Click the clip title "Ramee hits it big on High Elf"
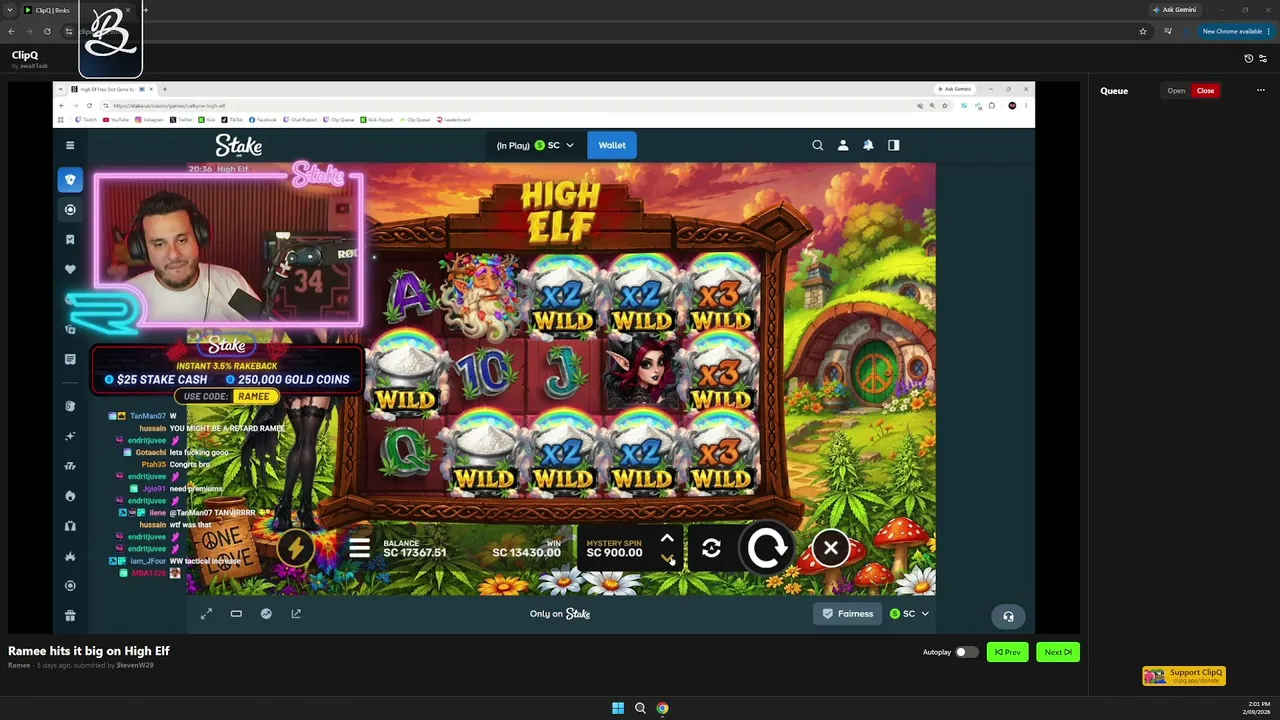The width and height of the screenshot is (1280, 720). (89, 651)
